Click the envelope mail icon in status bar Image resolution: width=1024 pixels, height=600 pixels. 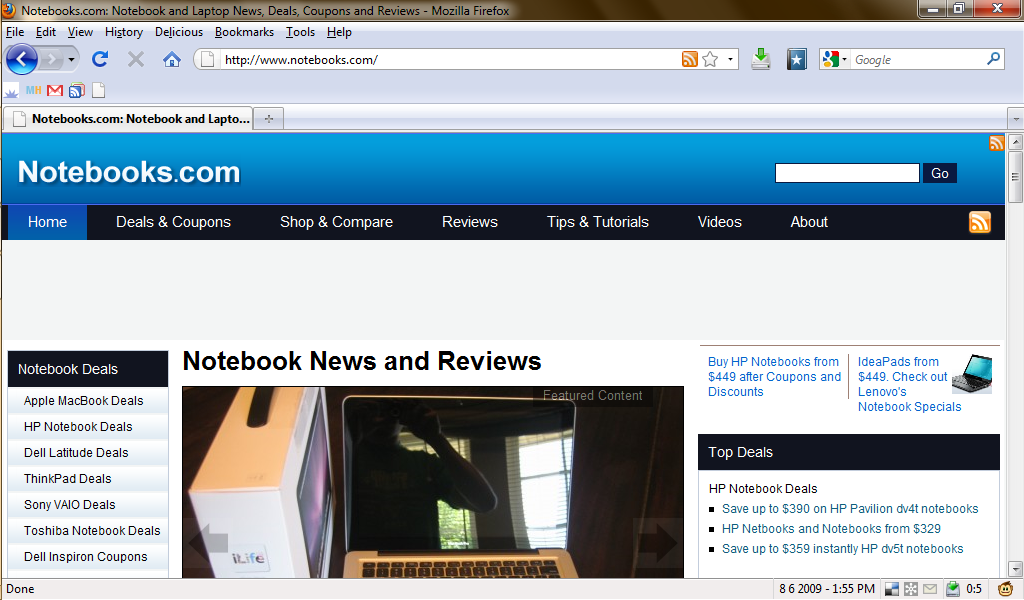(x=930, y=589)
